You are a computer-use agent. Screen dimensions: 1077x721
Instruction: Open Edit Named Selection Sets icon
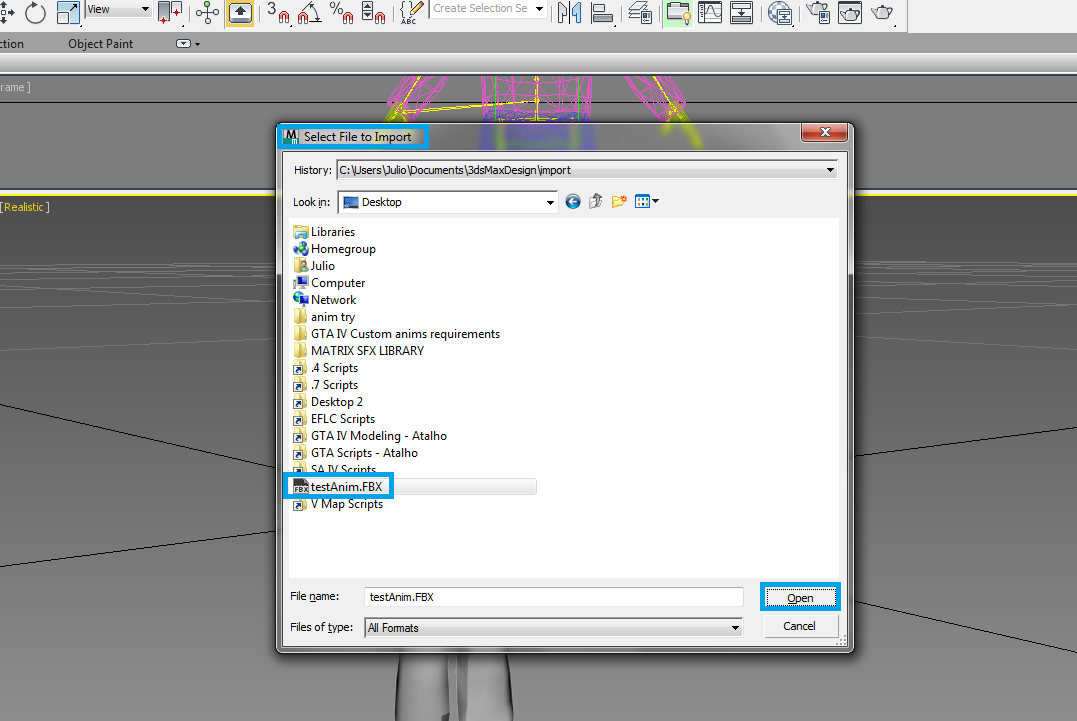411,12
